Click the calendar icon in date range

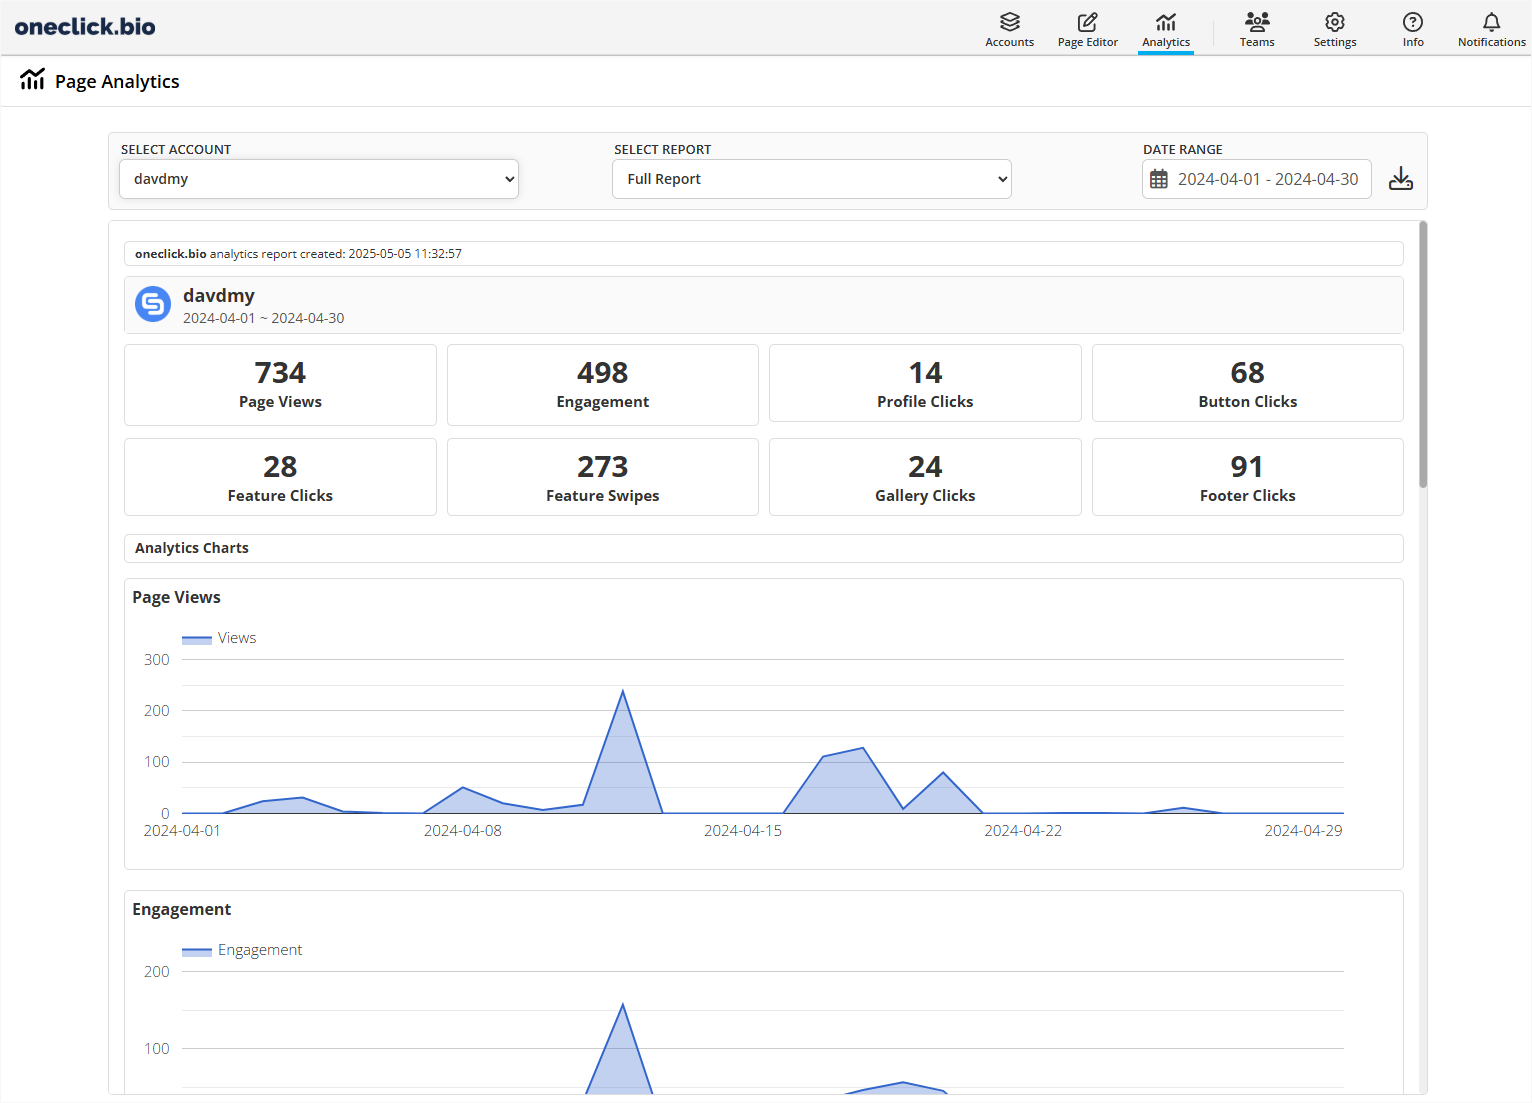pyautogui.click(x=1159, y=179)
